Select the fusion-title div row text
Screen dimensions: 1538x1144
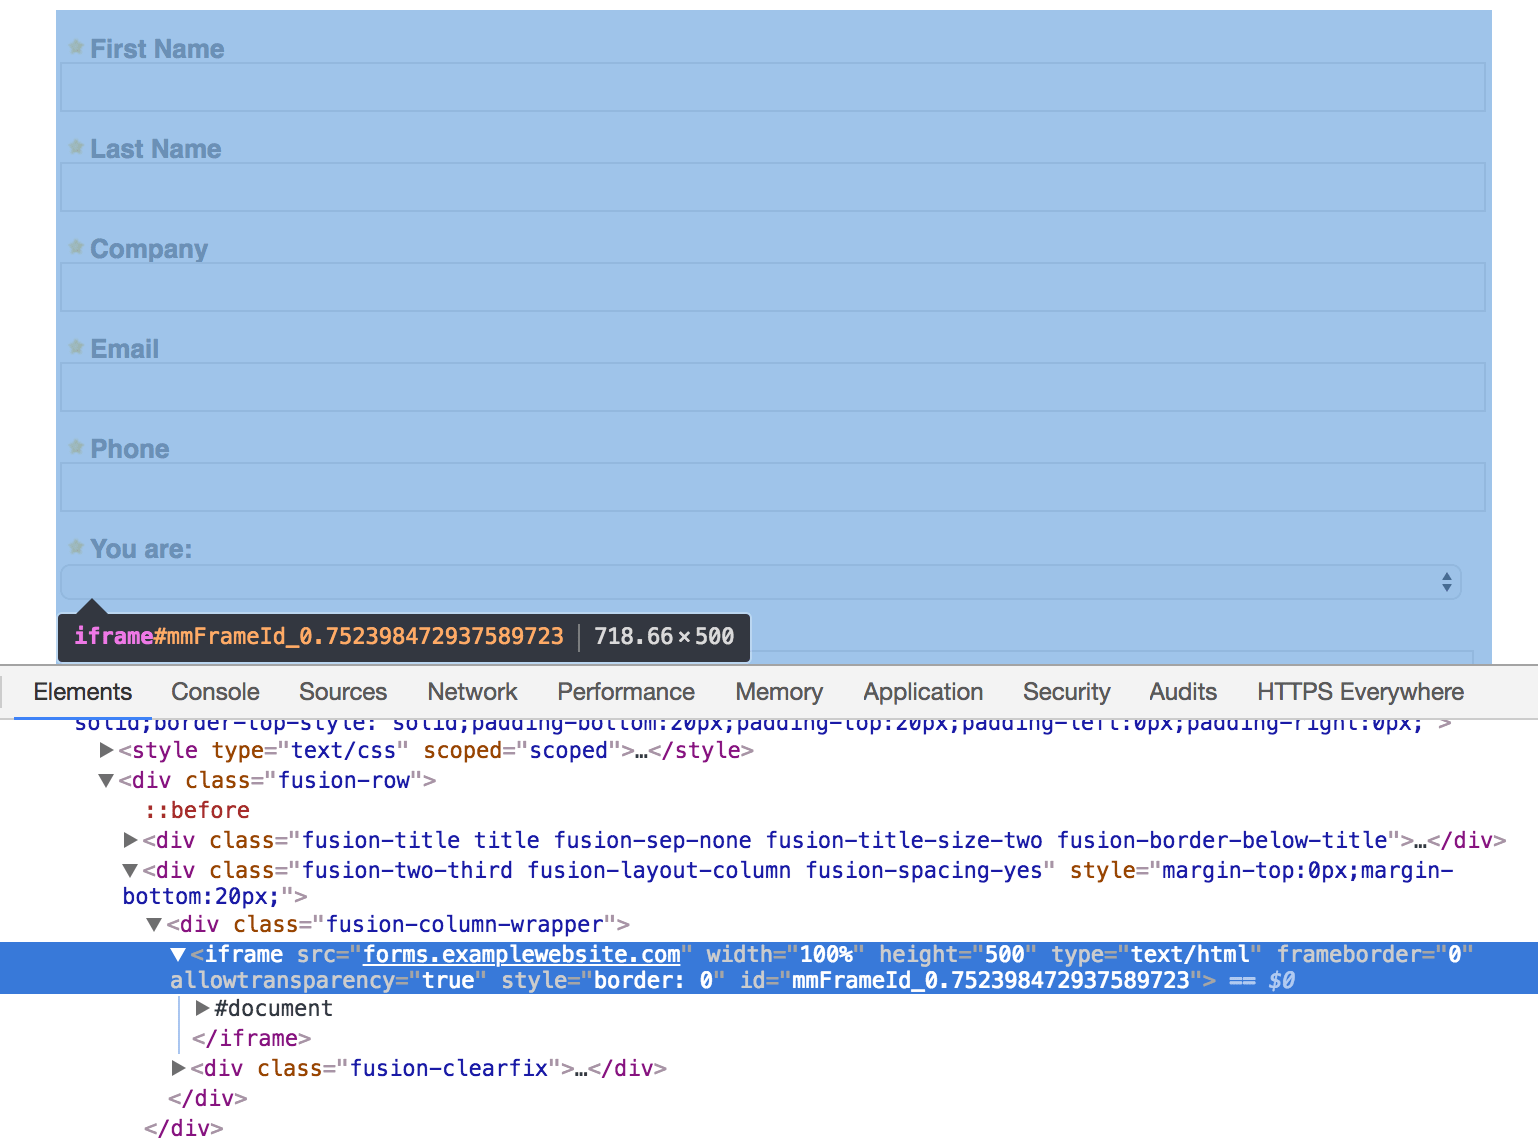[824, 840]
